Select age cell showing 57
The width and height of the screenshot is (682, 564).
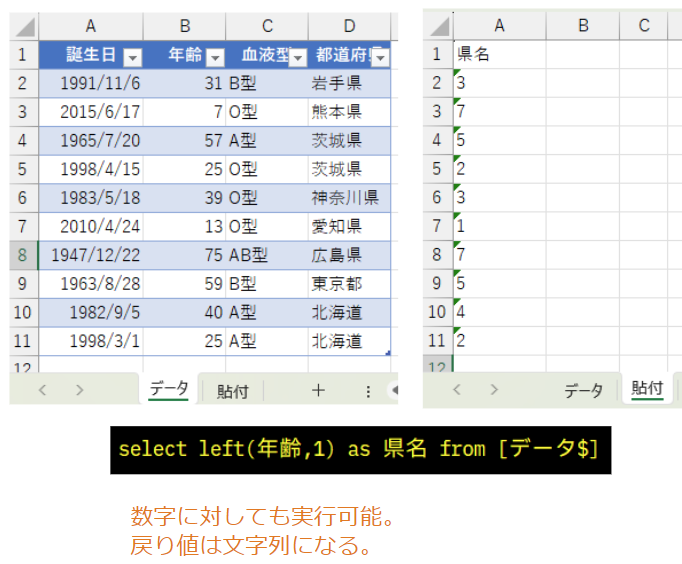[x=184, y=141]
